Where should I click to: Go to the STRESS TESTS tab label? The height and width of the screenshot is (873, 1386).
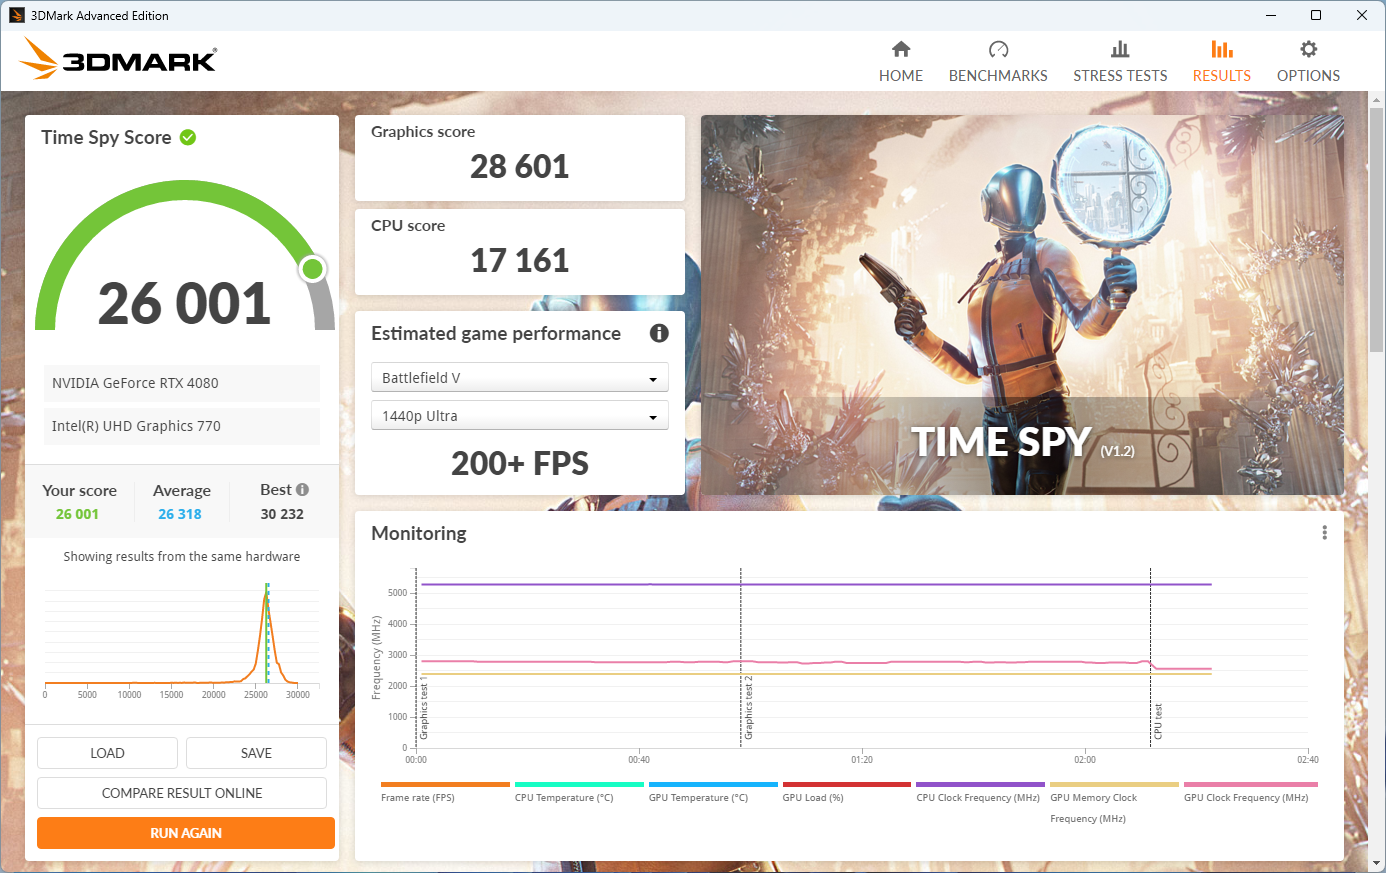click(x=1120, y=76)
